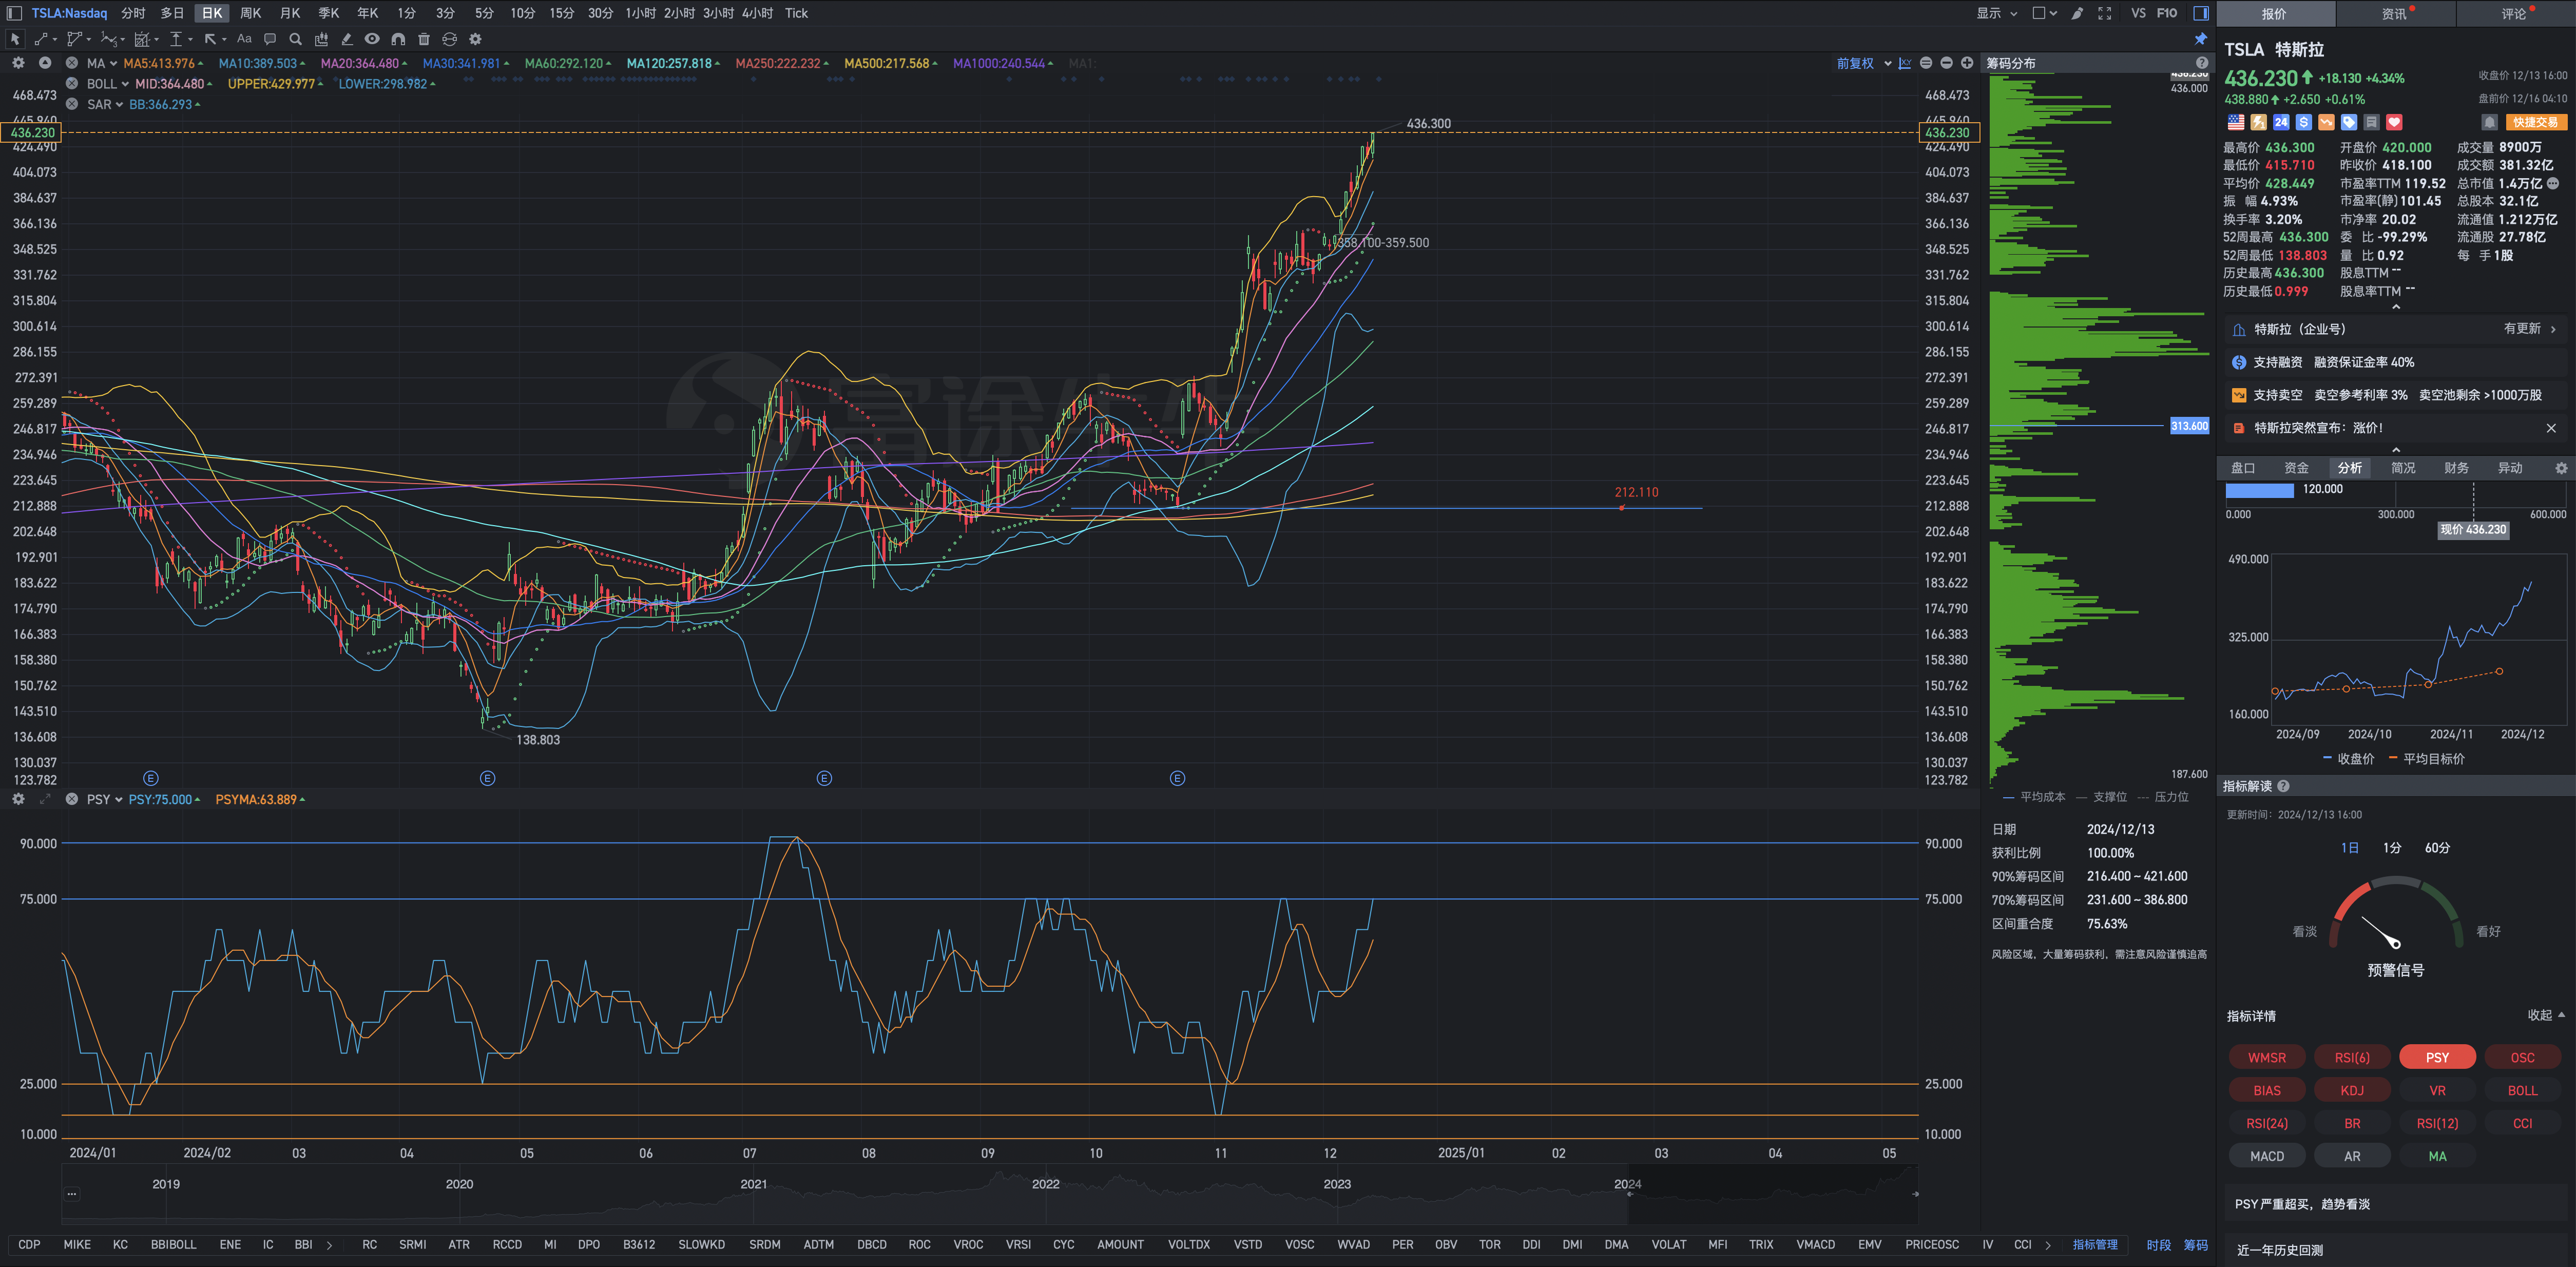Click the sync drawings icon

[x=450, y=39]
